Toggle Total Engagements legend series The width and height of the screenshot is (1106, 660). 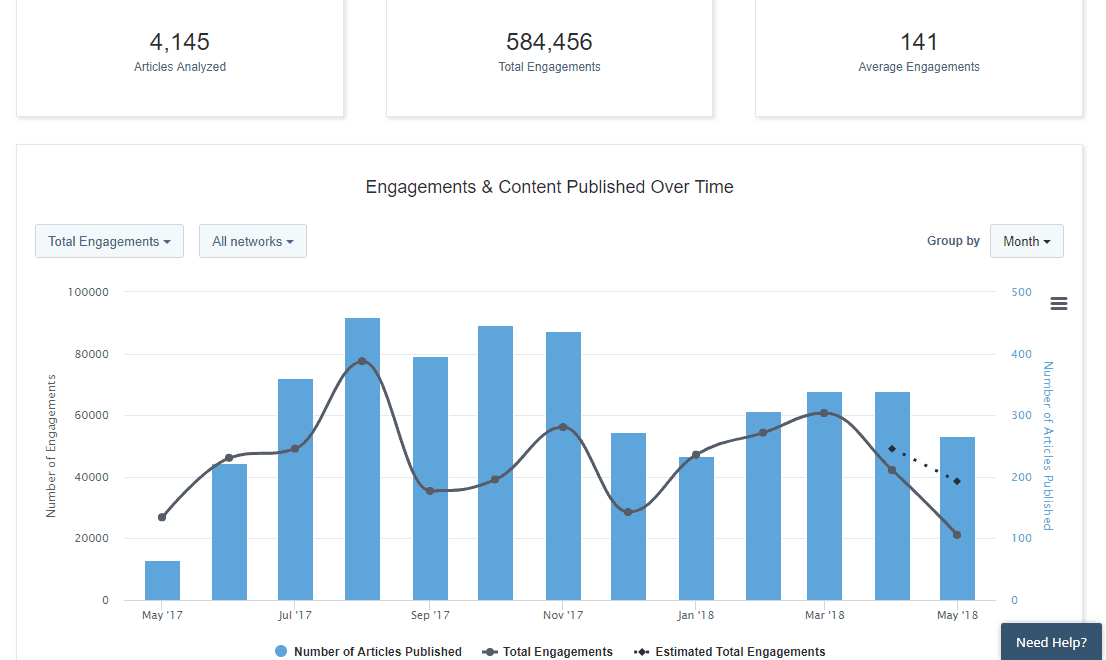pyautogui.click(x=547, y=652)
